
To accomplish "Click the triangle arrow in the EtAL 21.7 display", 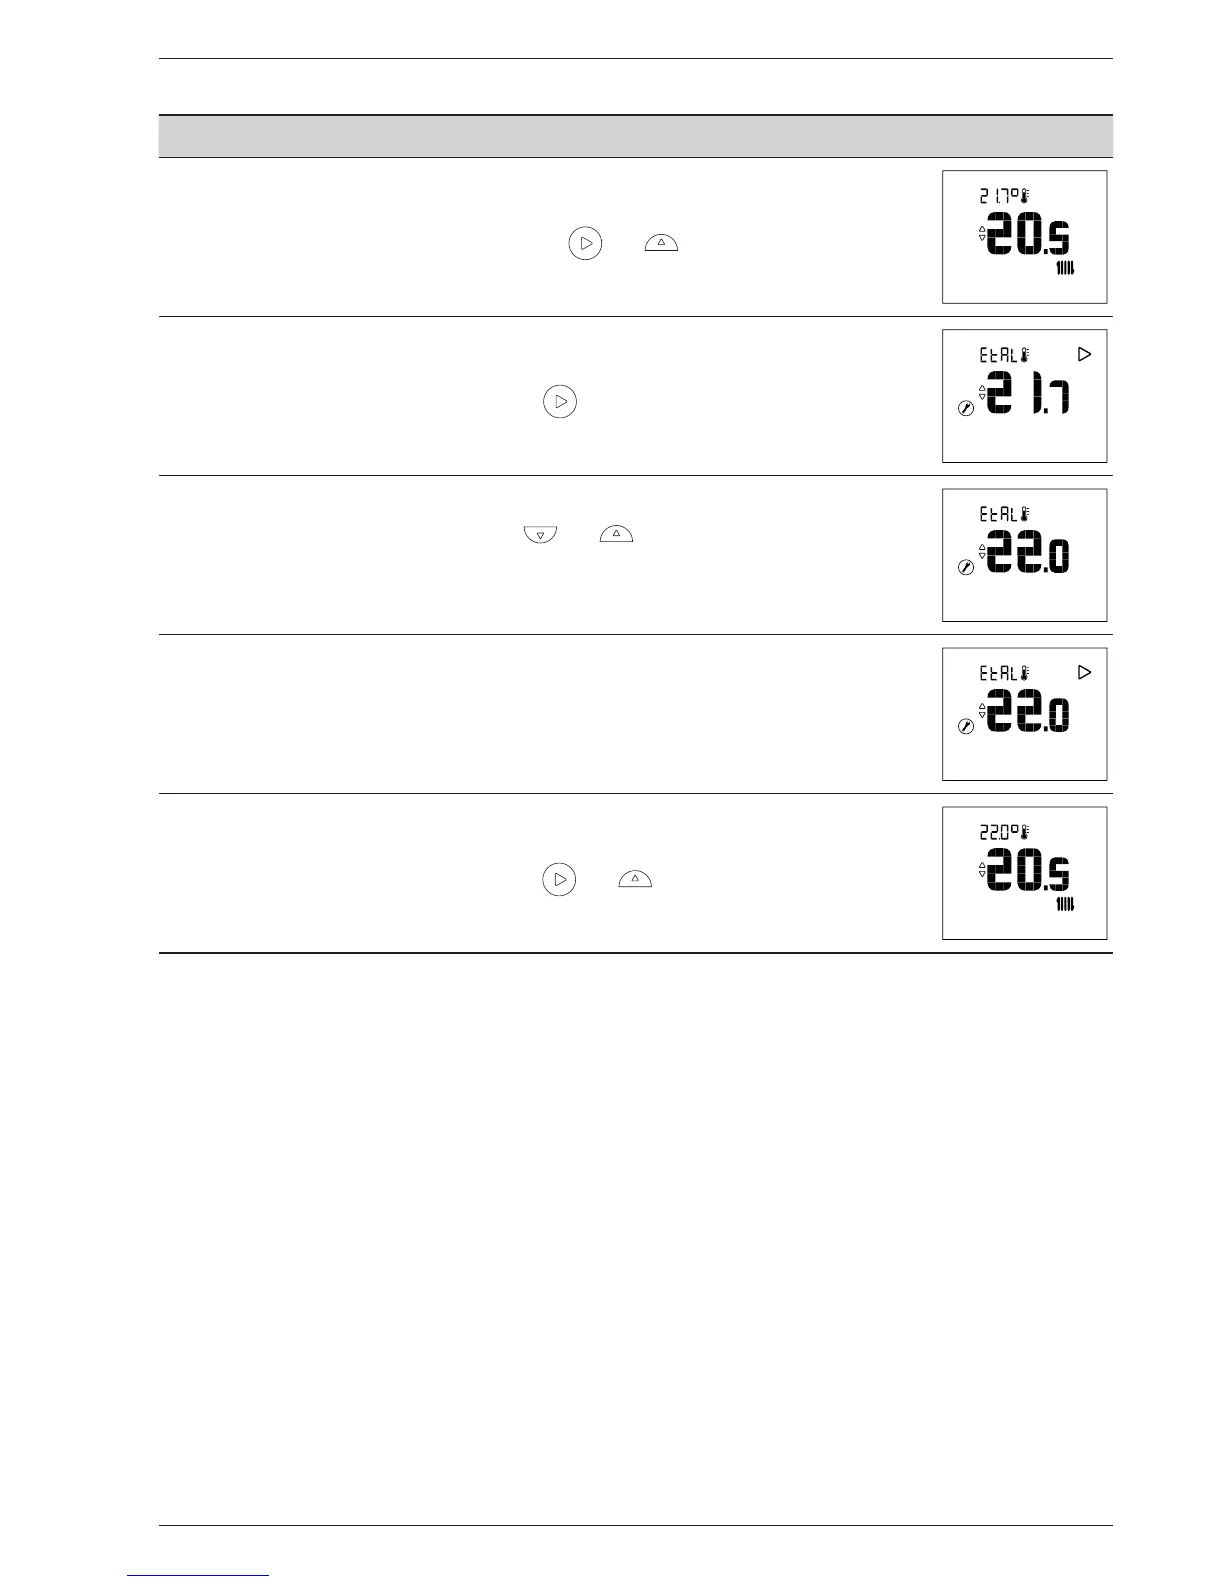I will (1084, 354).
